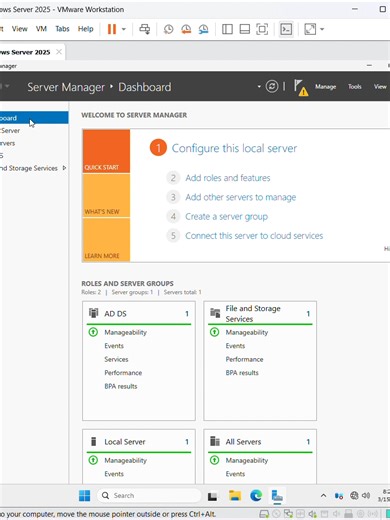Click the stretch guest display icon
This screenshot has width=390, height=520.
coord(310,29)
